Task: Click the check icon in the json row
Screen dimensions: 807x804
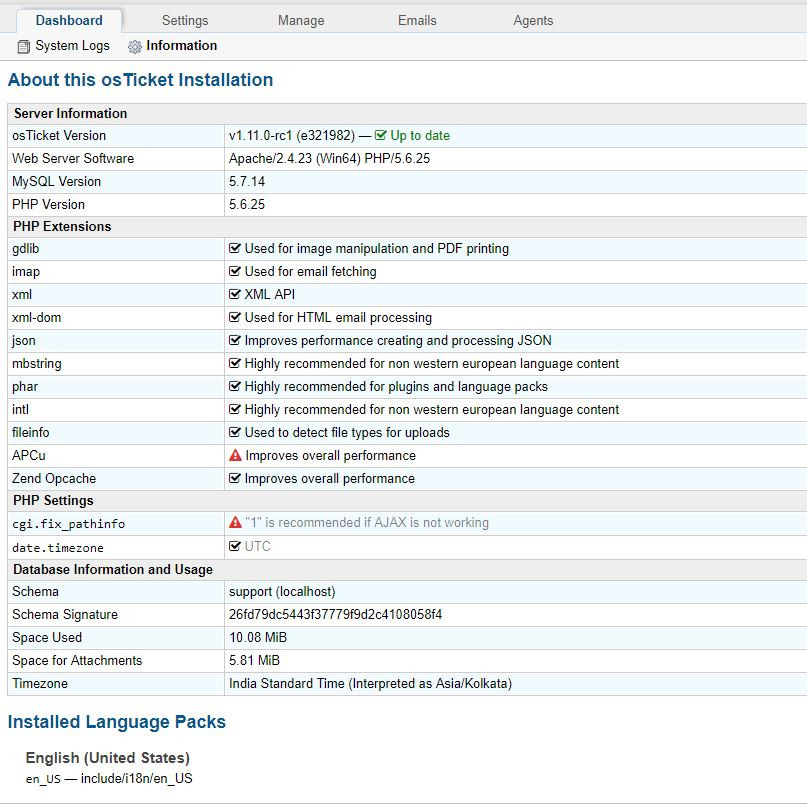Action: pyautogui.click(x=235, y=340)
